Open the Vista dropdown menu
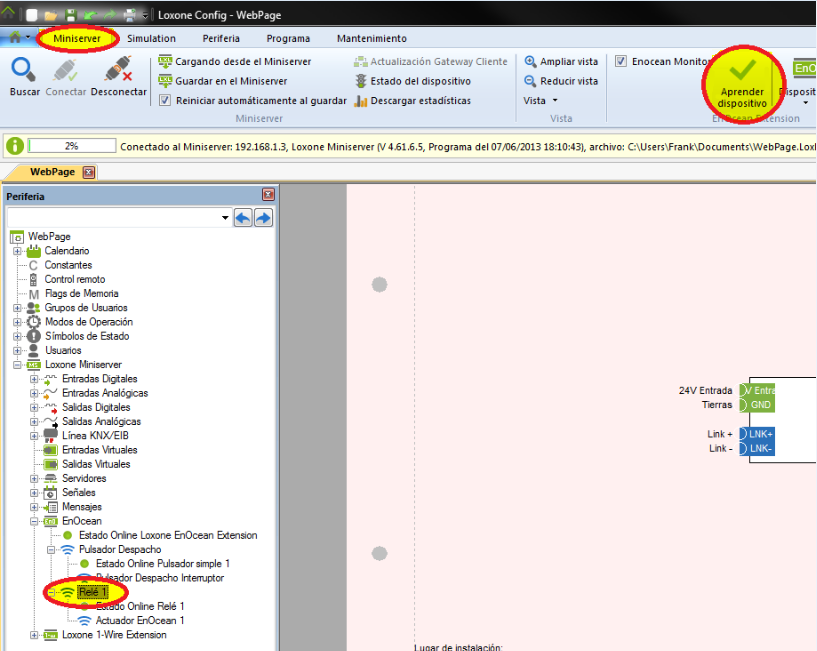Screen dimensions: 817x651 [540, 101]
